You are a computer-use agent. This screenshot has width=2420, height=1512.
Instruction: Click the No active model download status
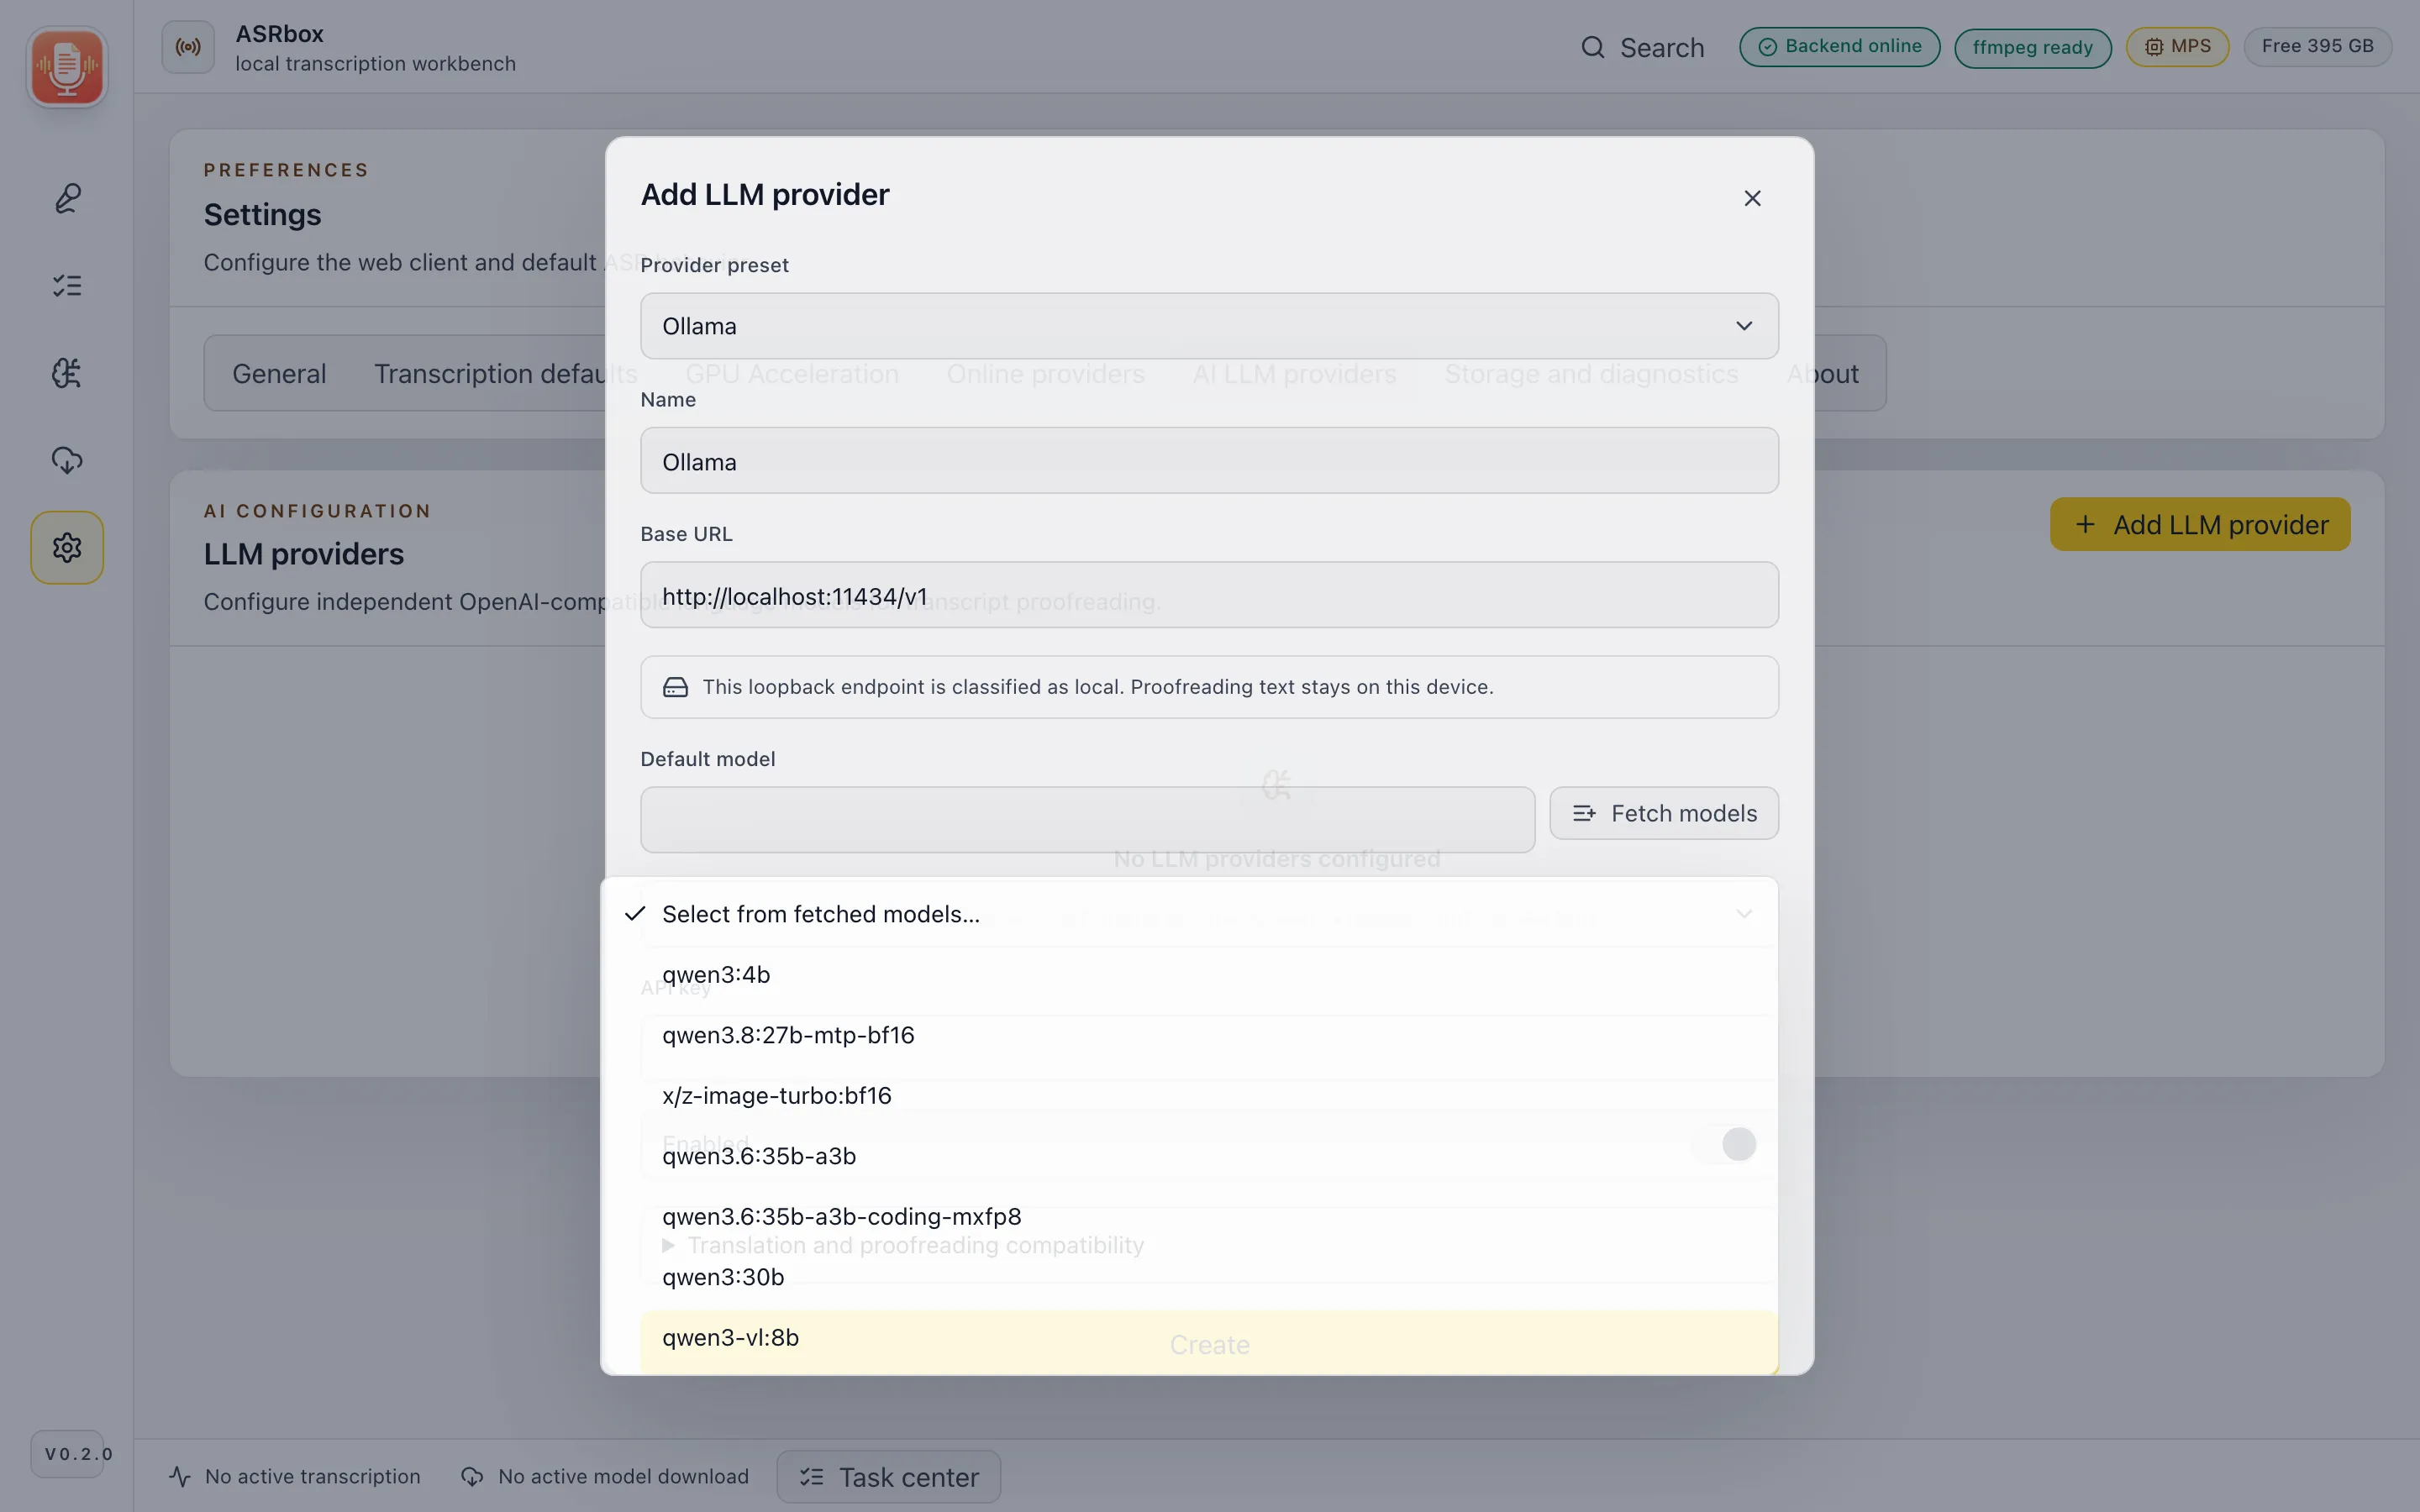point(604,1477)
